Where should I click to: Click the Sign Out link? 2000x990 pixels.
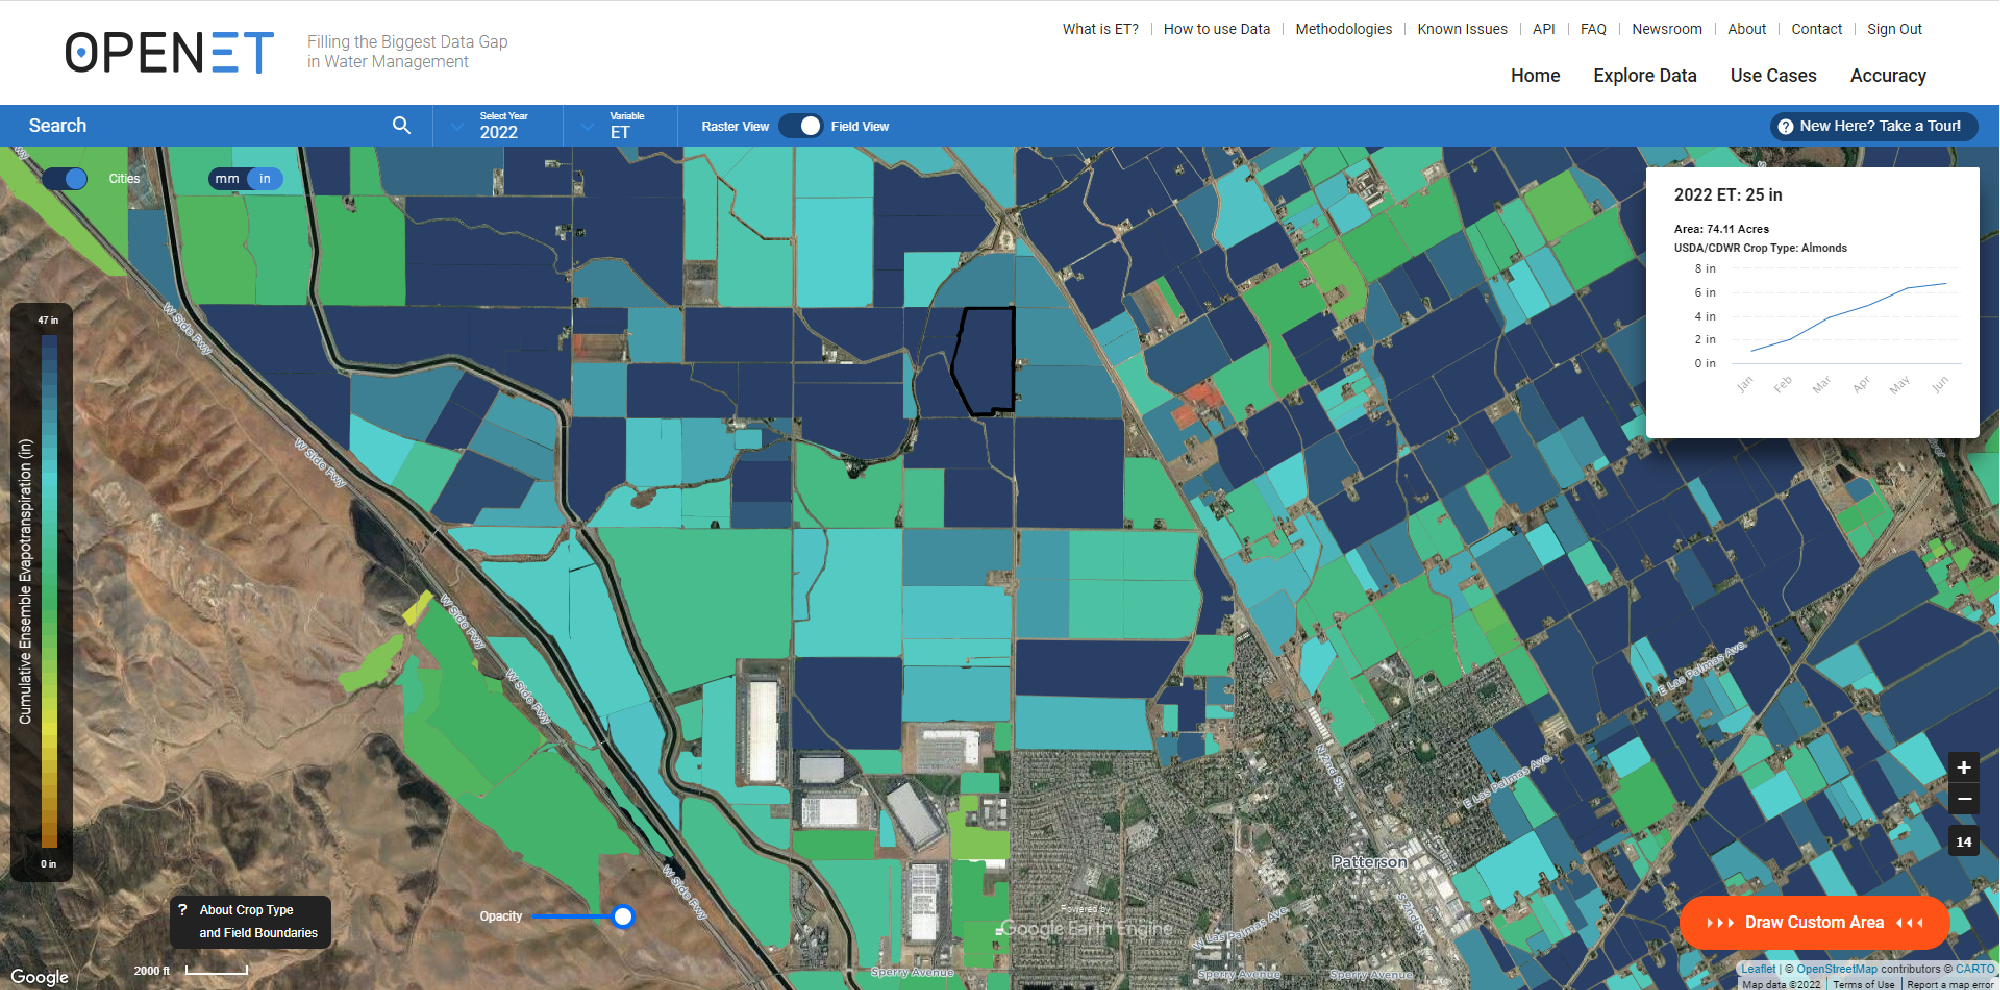click(x=1894, y=29)
